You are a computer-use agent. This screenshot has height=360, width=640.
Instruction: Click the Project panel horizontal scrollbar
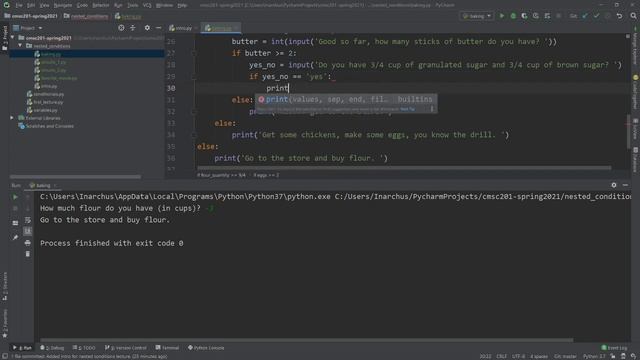[76, 177]
